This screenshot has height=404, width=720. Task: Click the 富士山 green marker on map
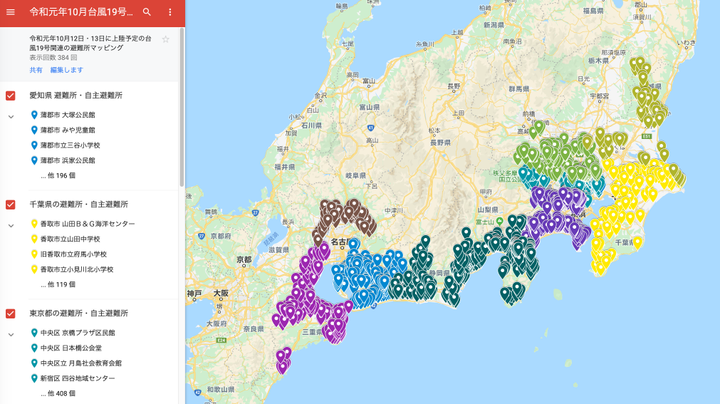[x=500, y=222]
